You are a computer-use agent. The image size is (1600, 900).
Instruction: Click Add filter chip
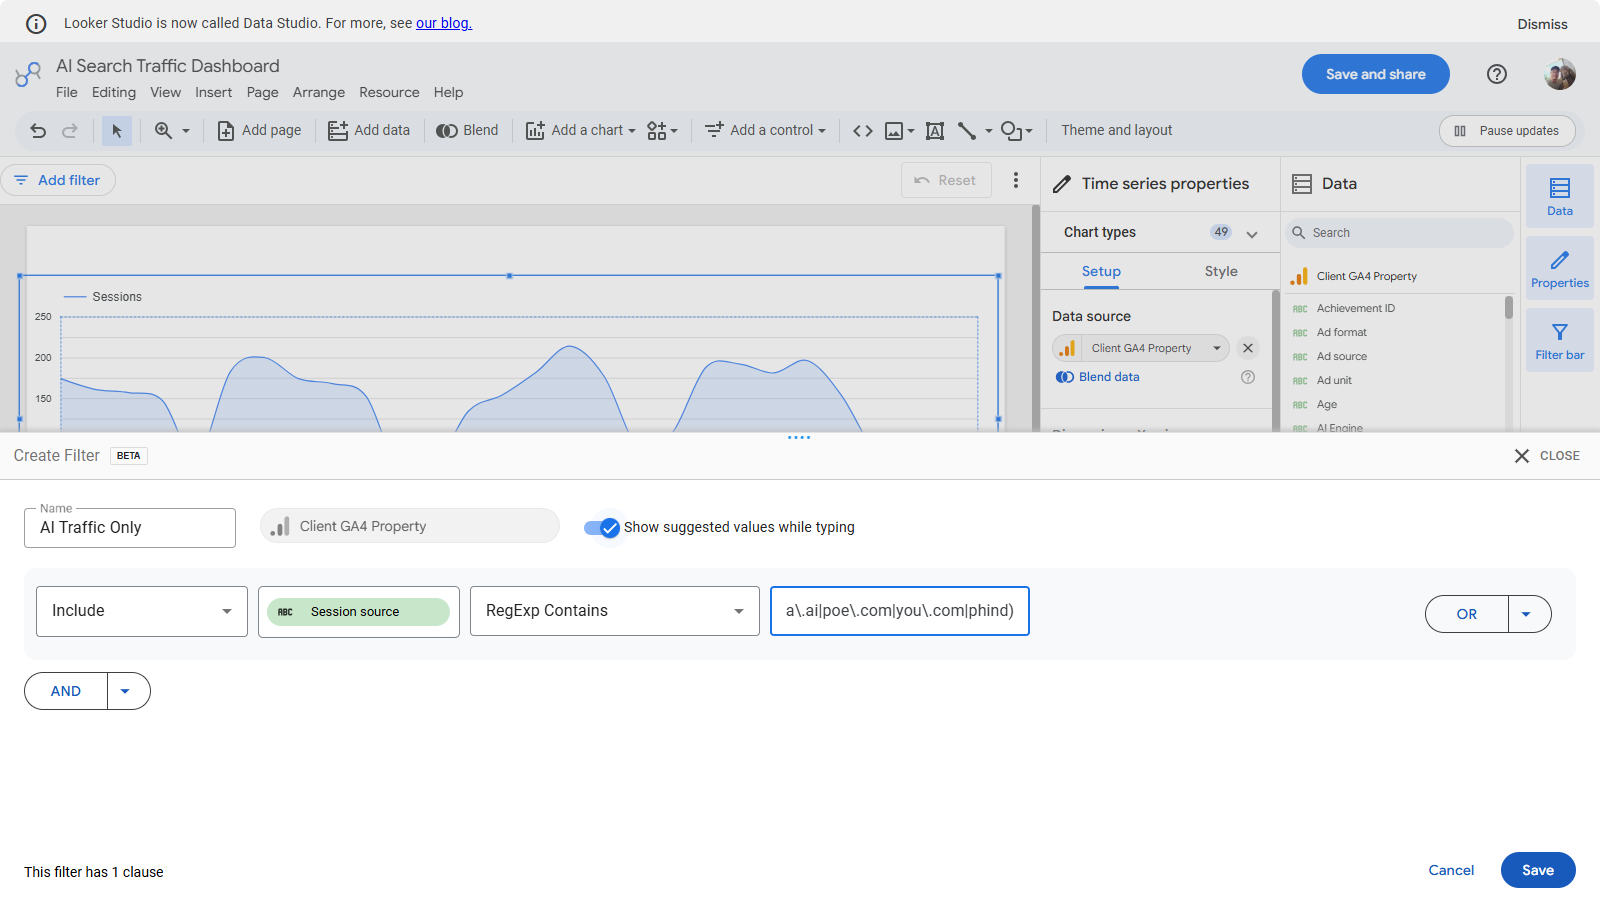(58, 180)
